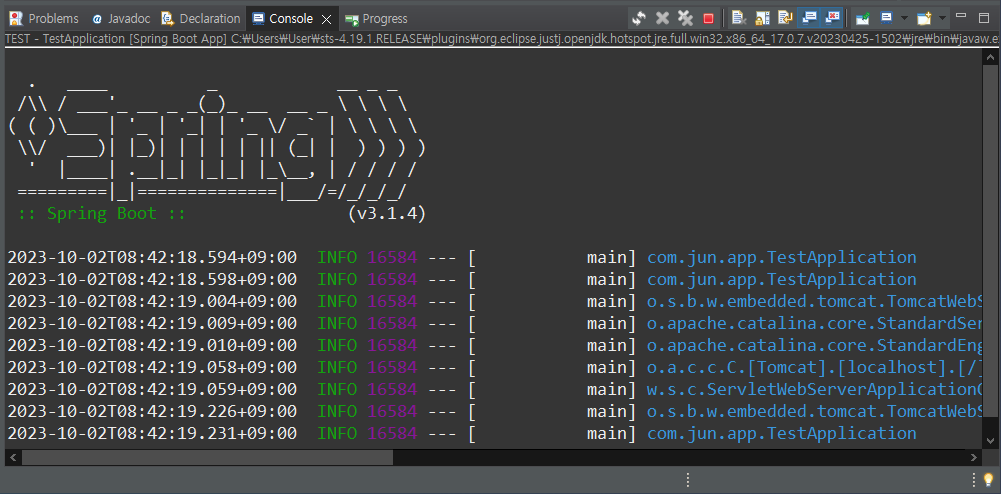Click the o.apache.catalina.core.StandardEng logger name

[815, 345]
